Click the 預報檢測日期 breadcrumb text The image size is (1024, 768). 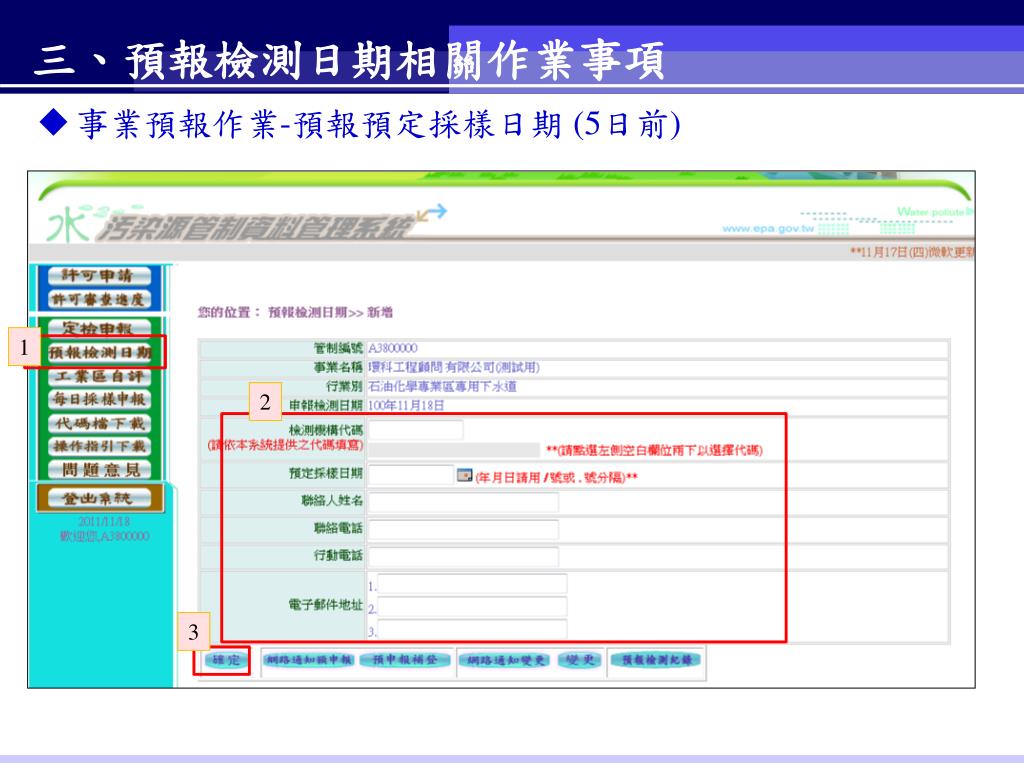(308, 313)
